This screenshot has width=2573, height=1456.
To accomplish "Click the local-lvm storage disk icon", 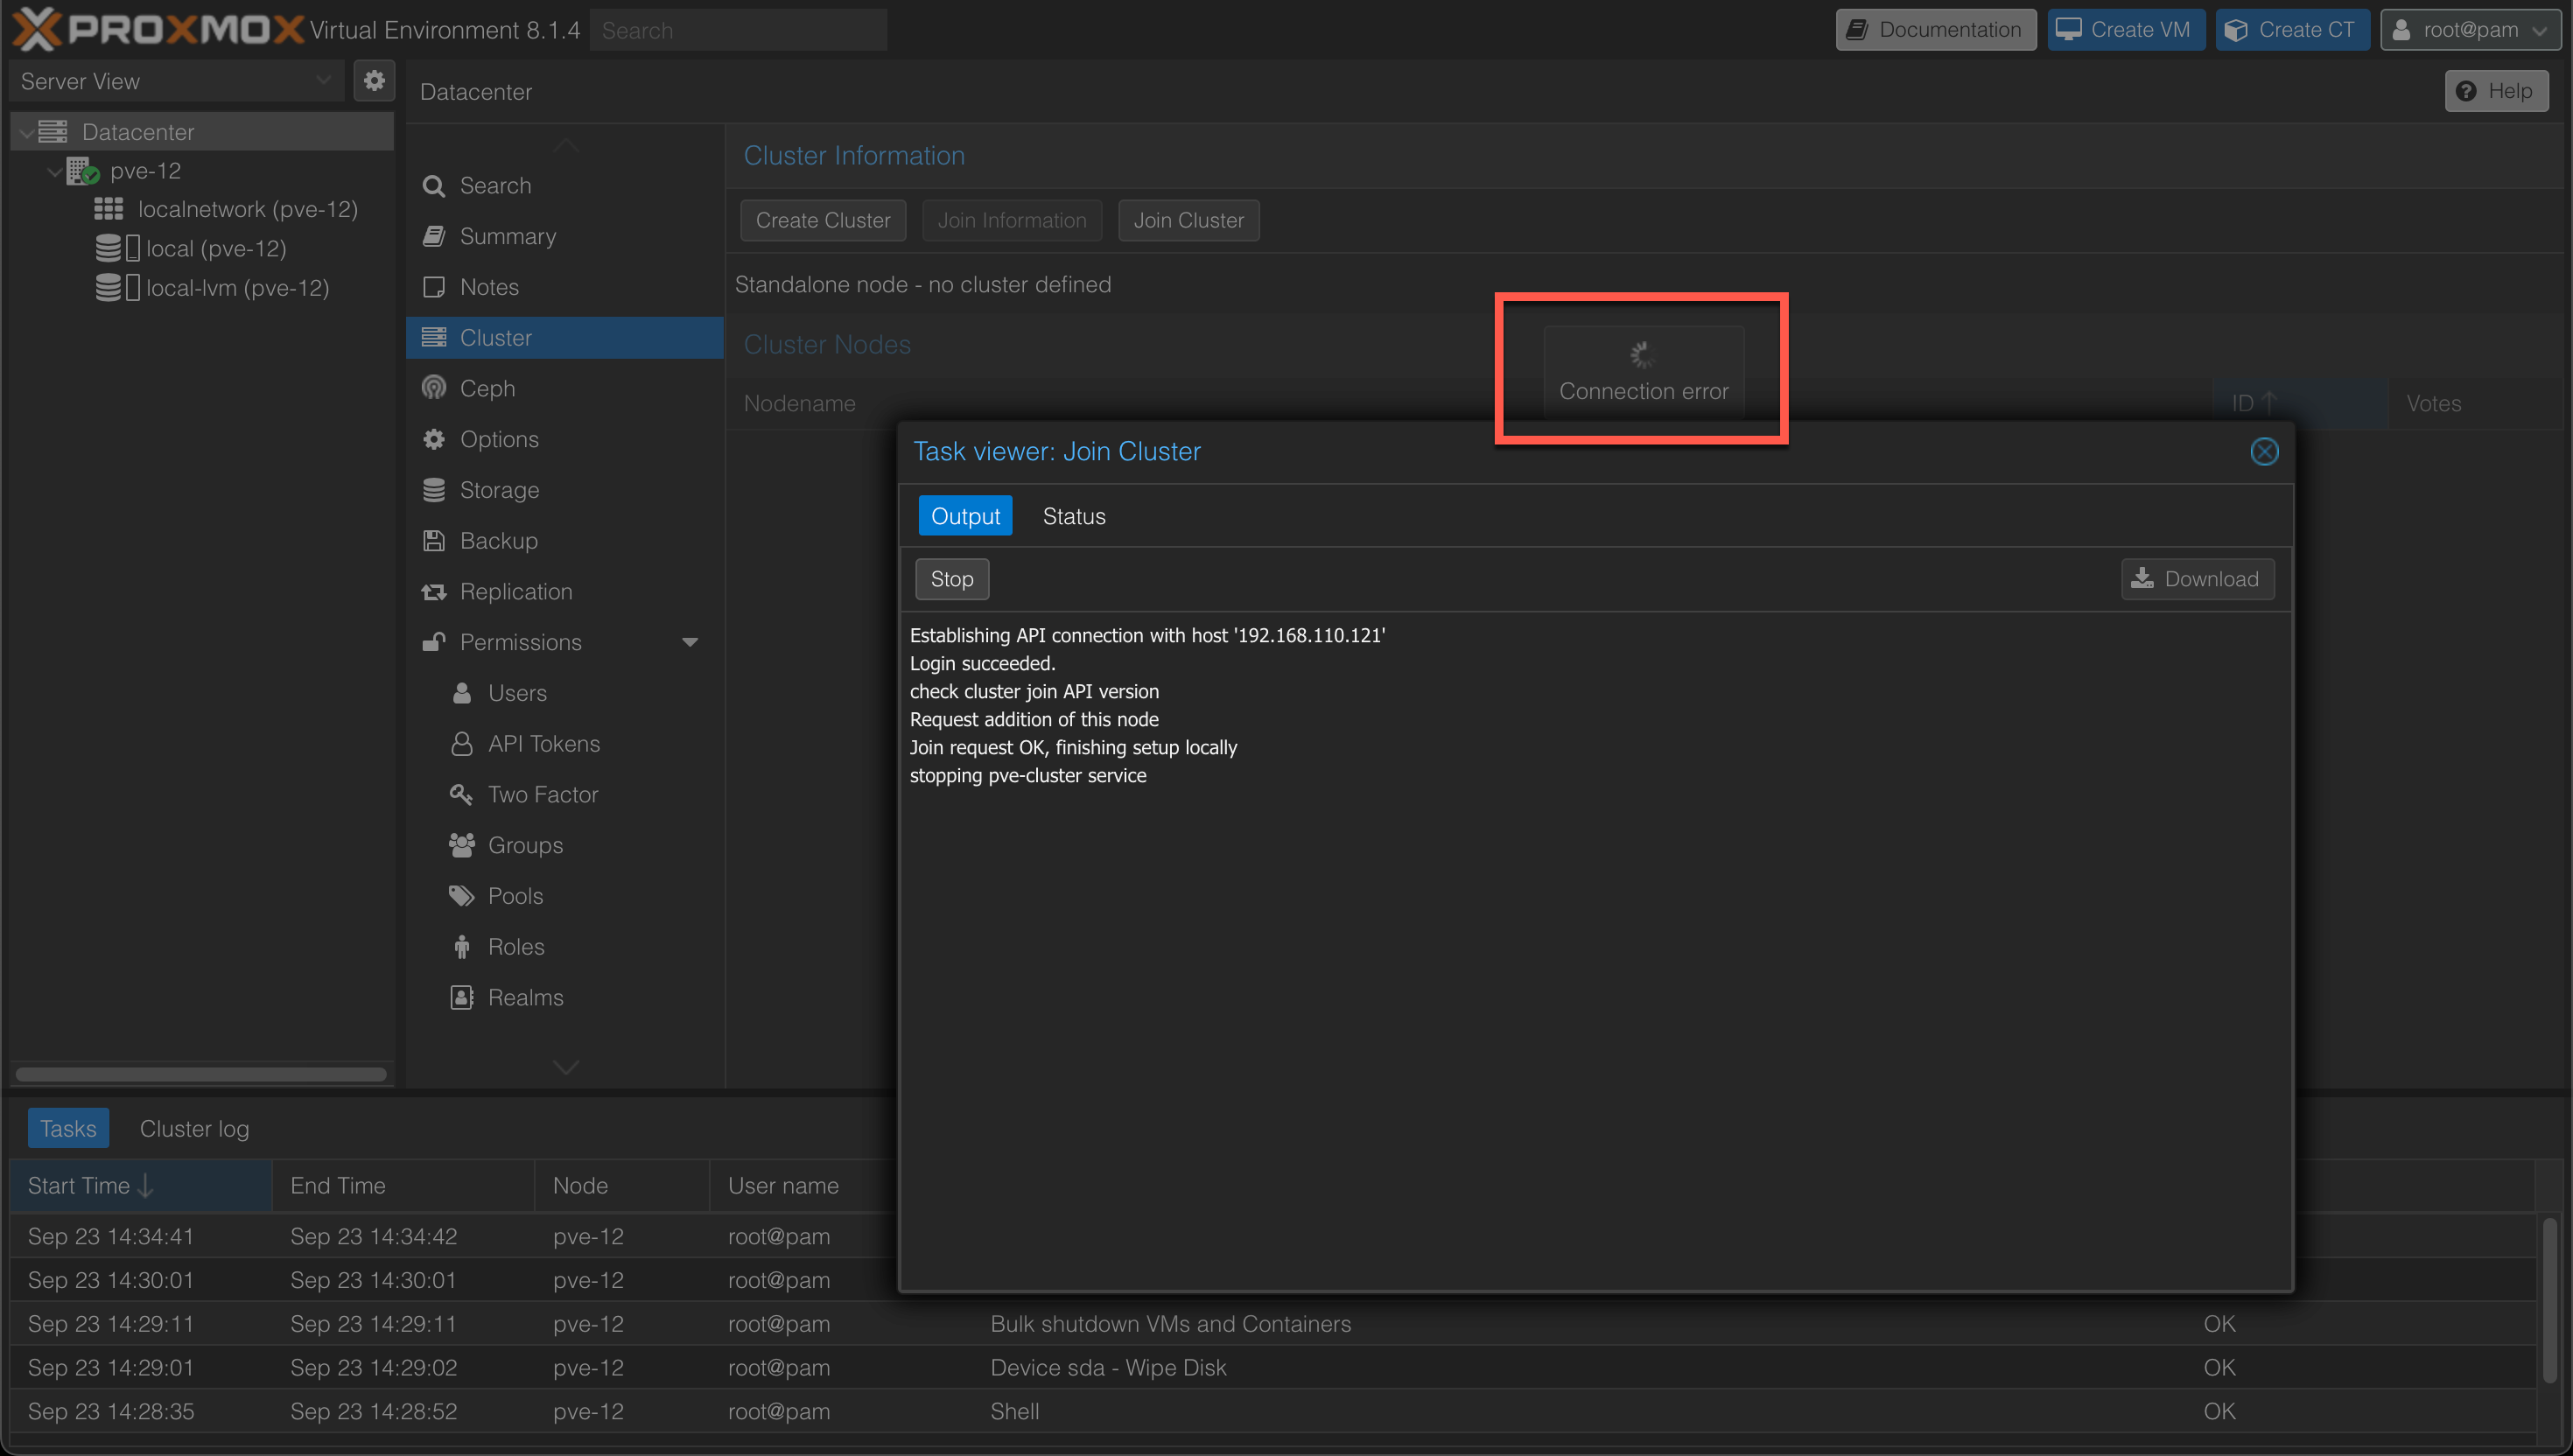I will click(x=108, y=288).
